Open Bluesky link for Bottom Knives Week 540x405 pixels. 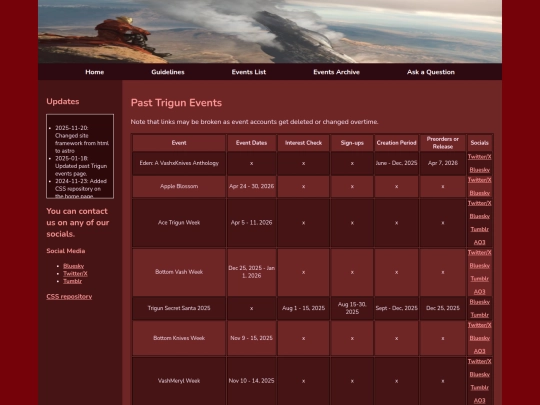pyautogui.click(x=479, y=338)
